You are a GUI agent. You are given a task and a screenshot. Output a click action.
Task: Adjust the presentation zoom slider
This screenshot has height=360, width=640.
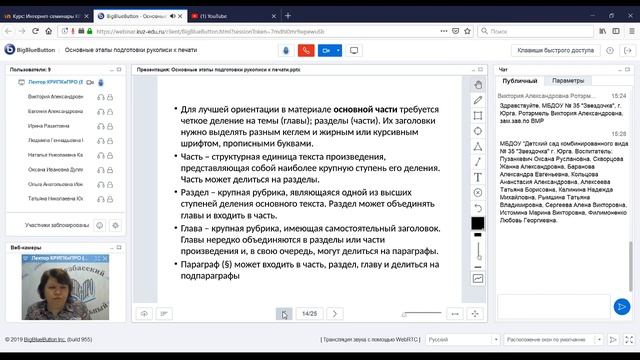tap(422, 313)
